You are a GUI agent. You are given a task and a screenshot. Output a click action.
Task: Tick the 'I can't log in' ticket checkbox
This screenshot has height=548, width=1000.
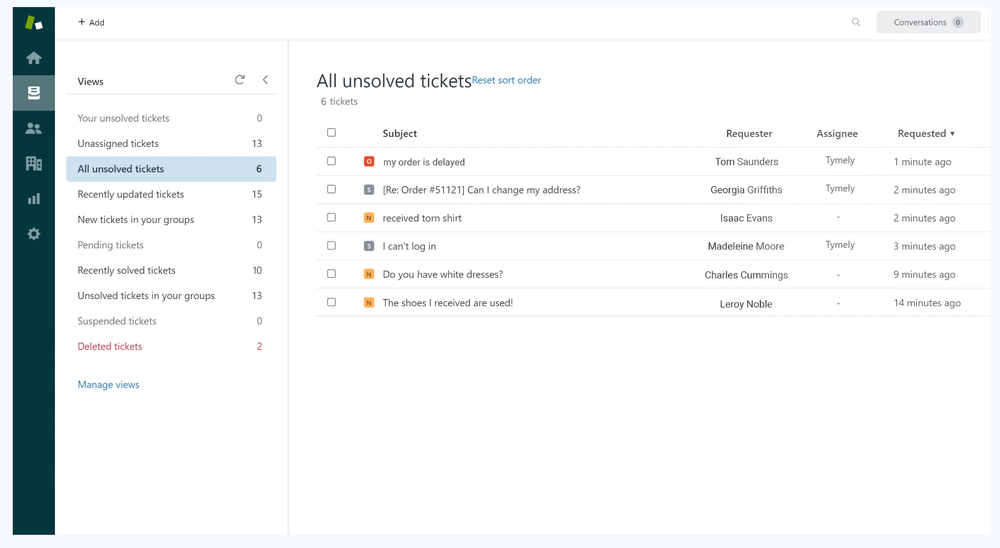pyautogui.click(x=332, y=245)
